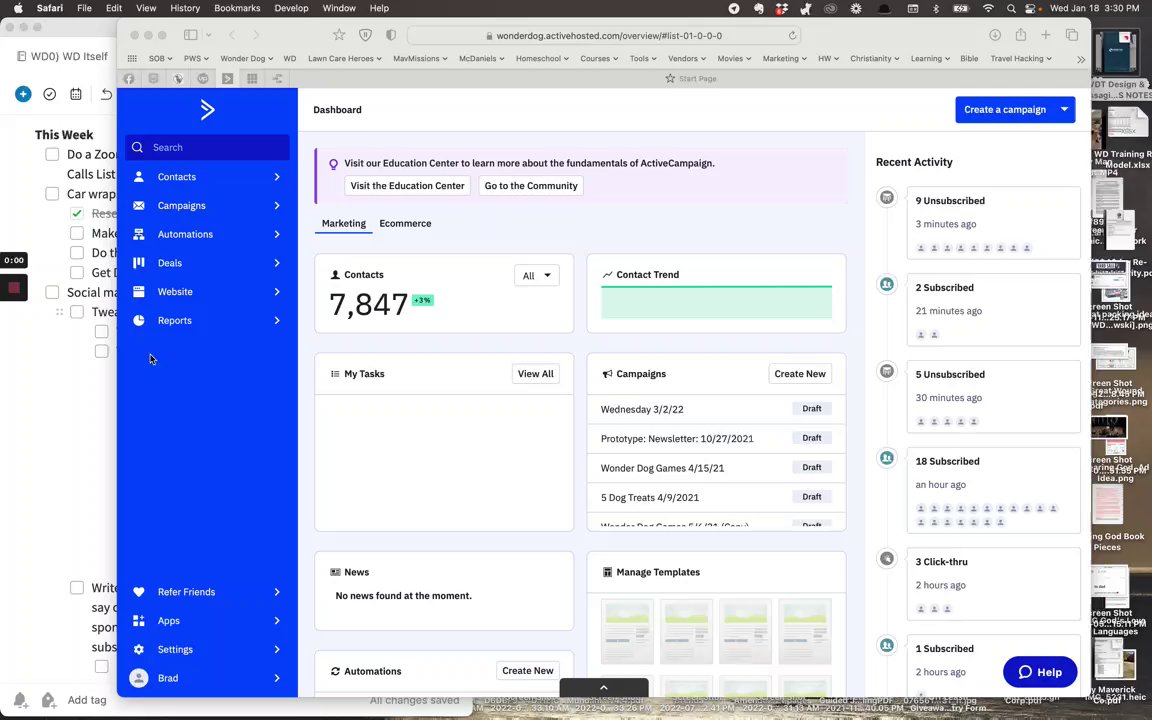Check the 'Make' subtask checkbox
The width and height of the screenshot is (1152, 720).
pos(76,233)
